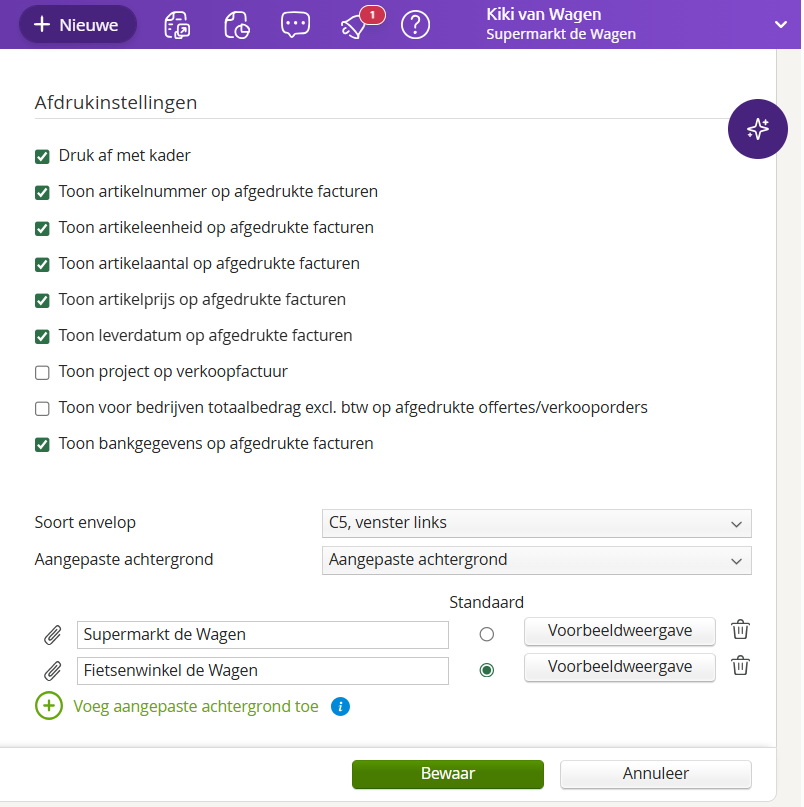Set Supermarkt de Wagen as standard background

click(x=487, y=634)
